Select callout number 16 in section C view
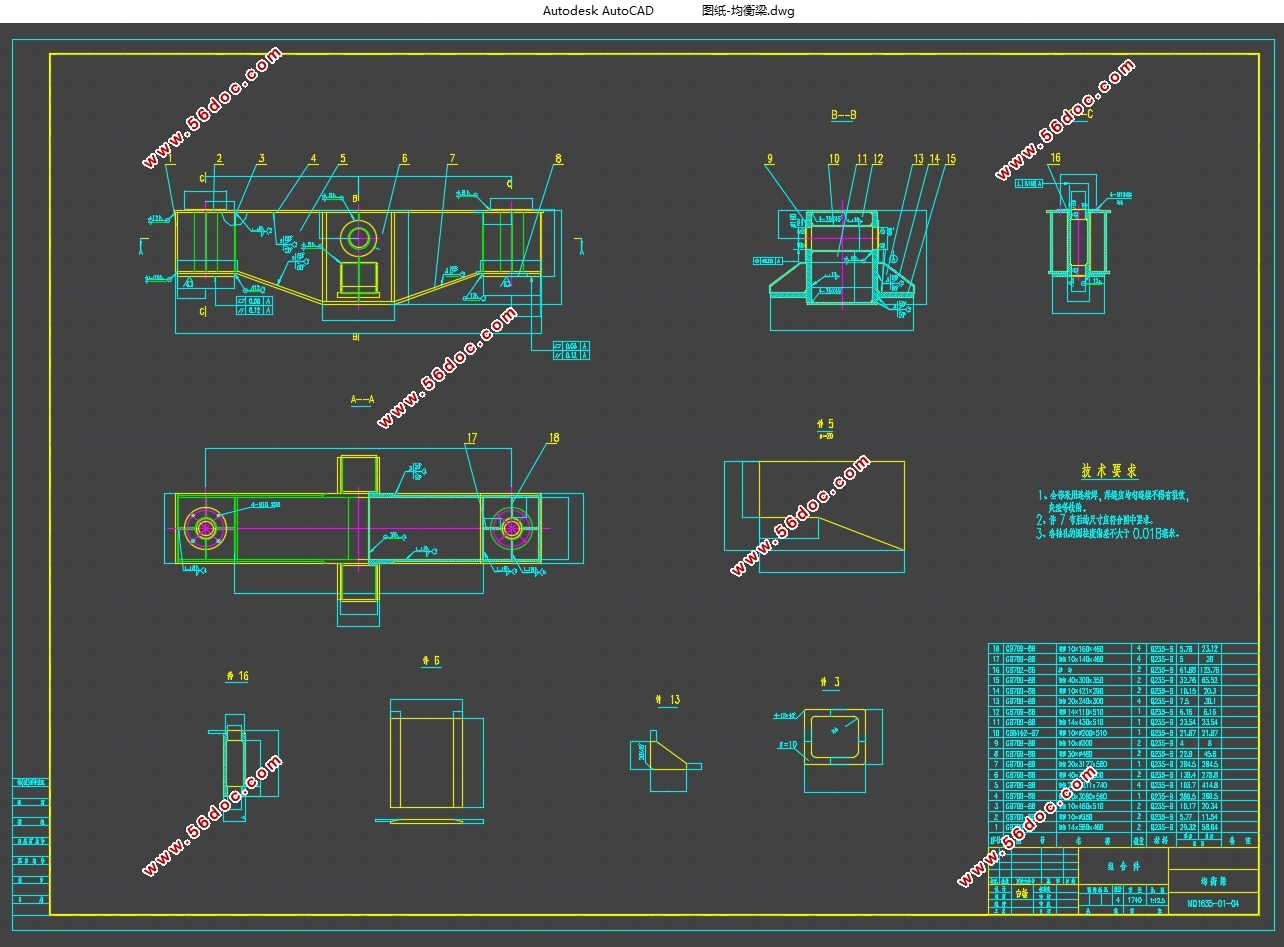The height and width of the screenshot is (947, 1284). click(x=1055, y=158)
